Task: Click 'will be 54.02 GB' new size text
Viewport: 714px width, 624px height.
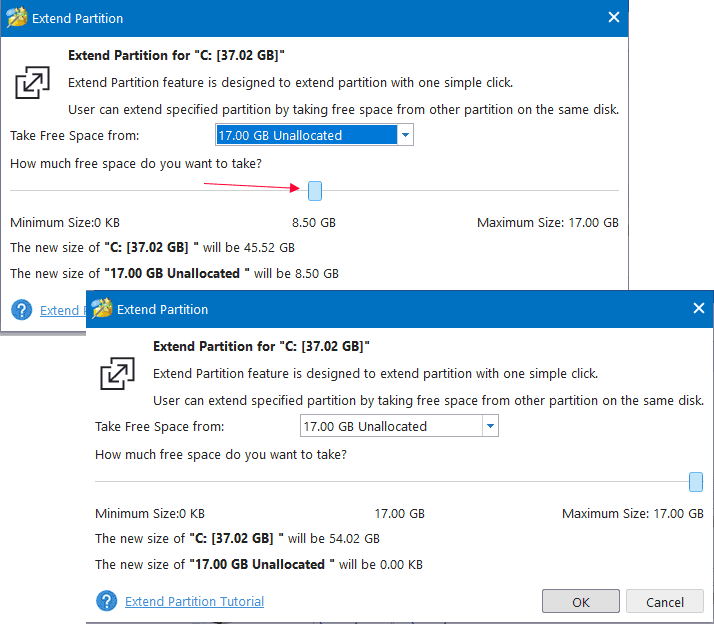Action: pos(334,538)
